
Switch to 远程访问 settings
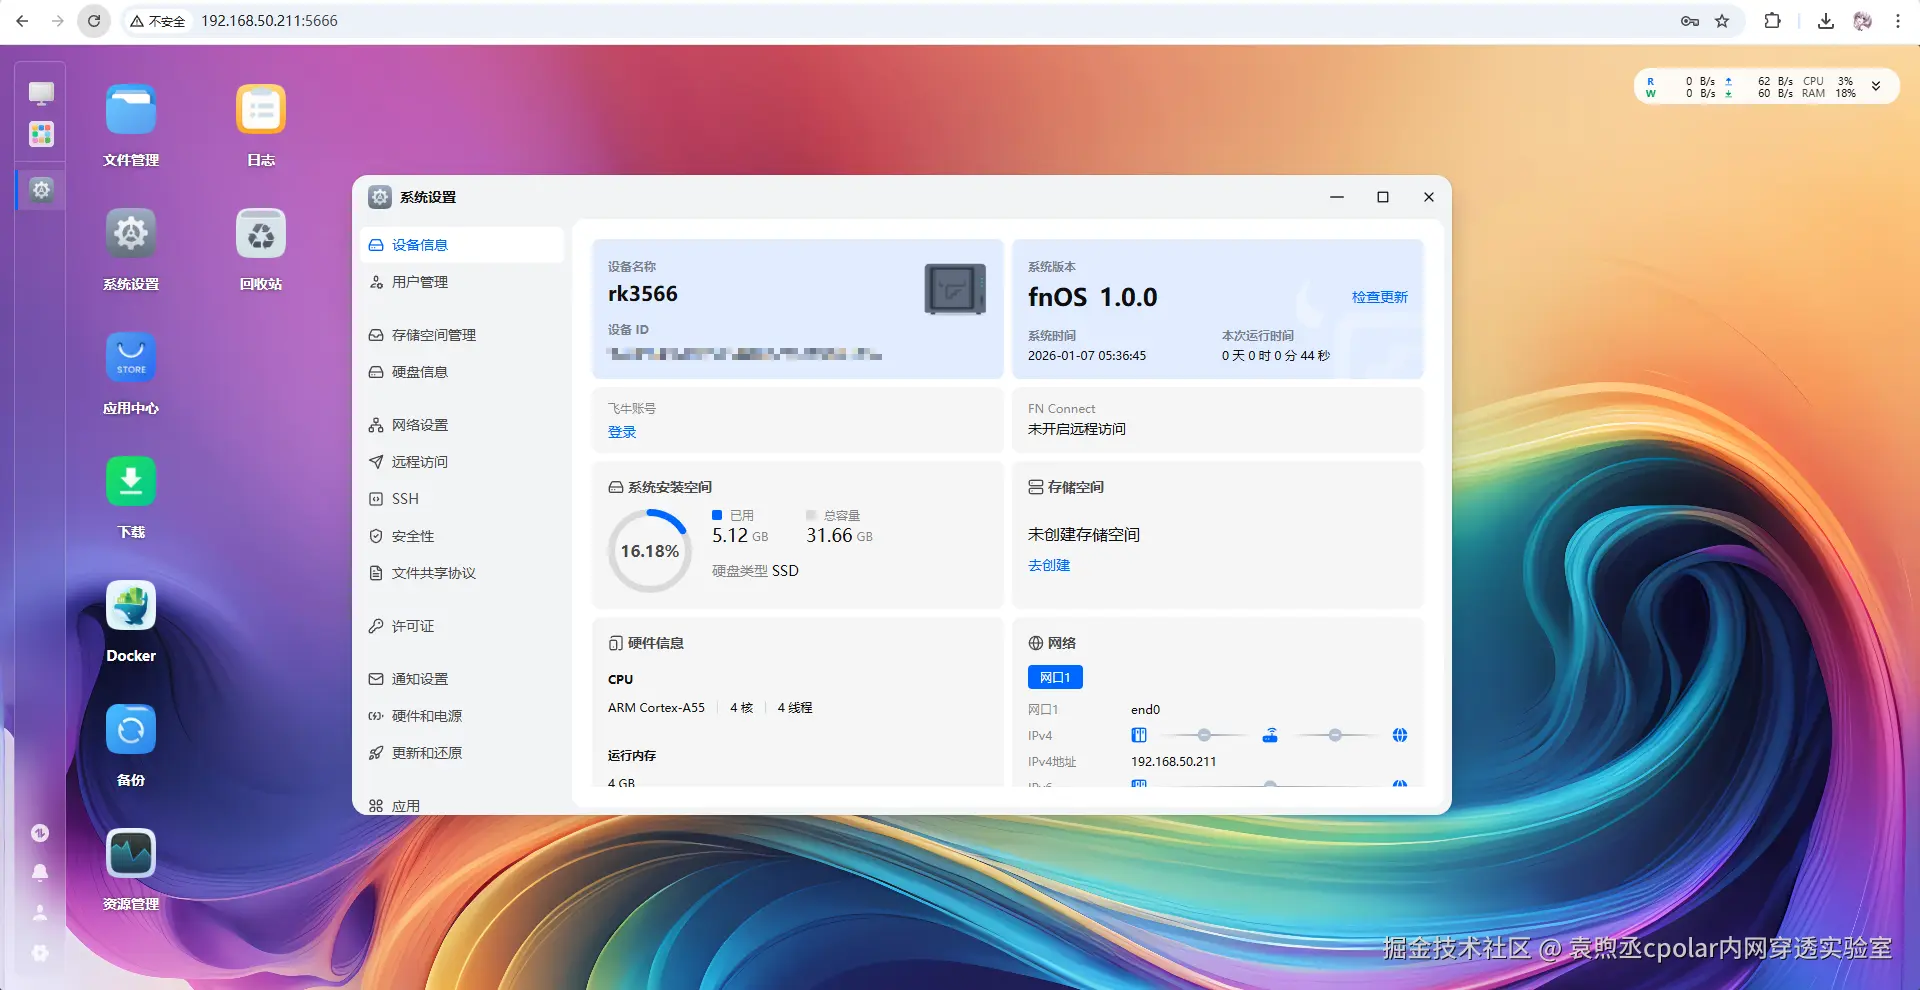pos(462,462)
